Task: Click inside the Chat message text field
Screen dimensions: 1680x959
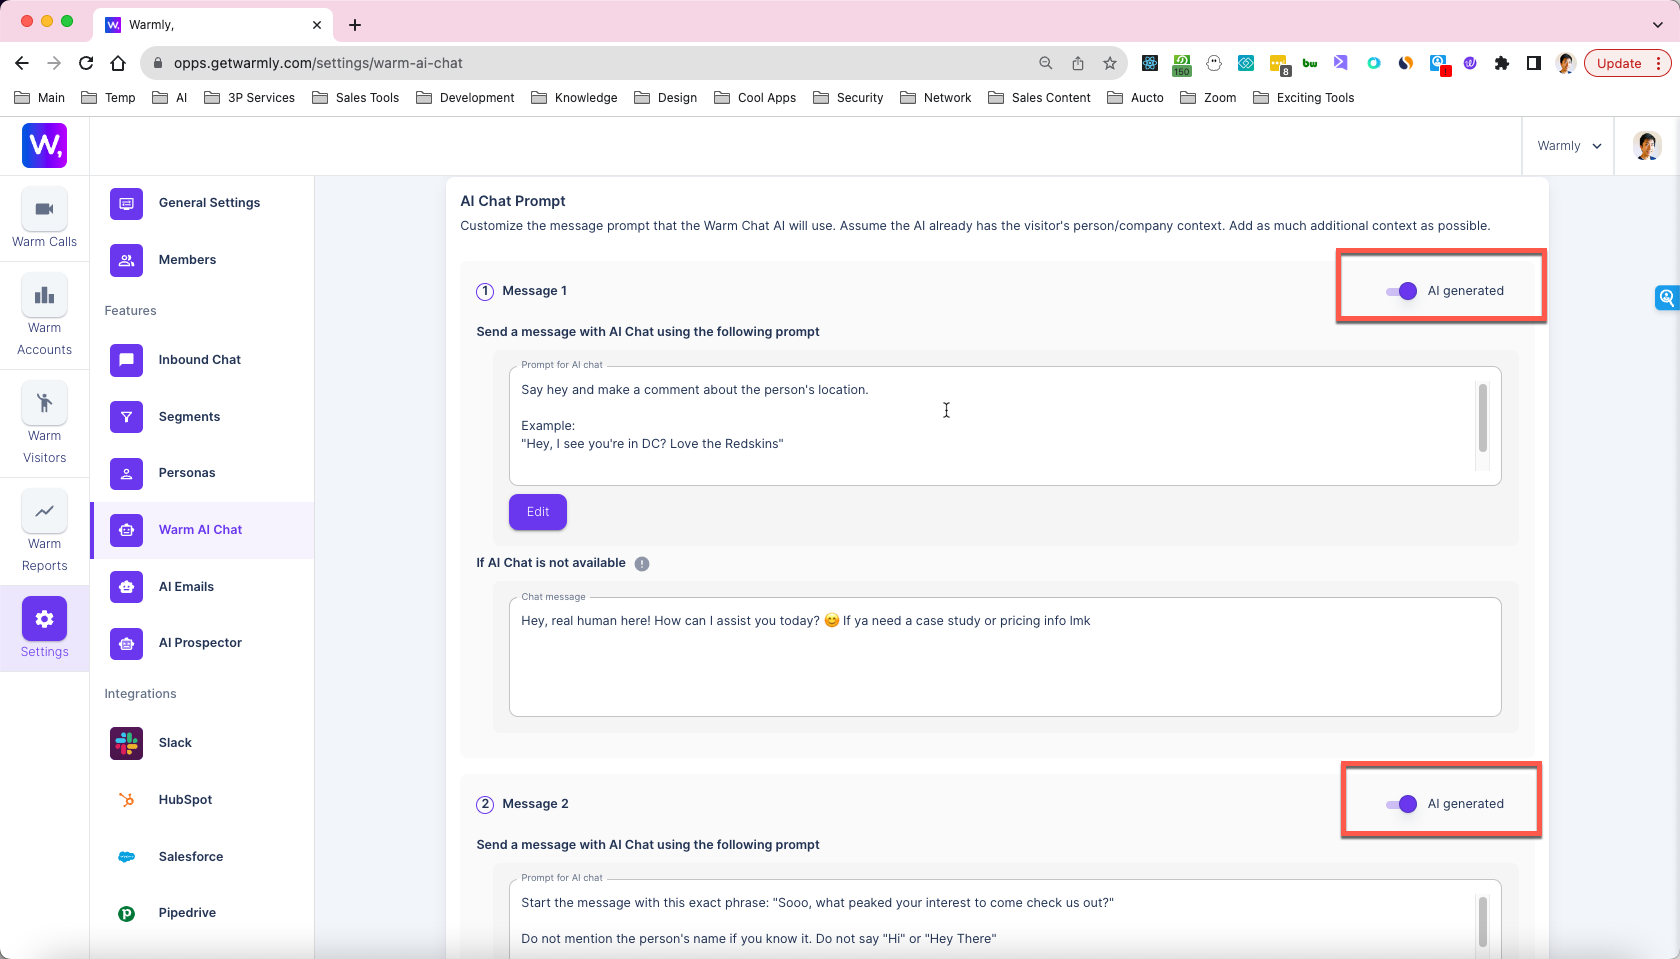Action: point(1000,657)
